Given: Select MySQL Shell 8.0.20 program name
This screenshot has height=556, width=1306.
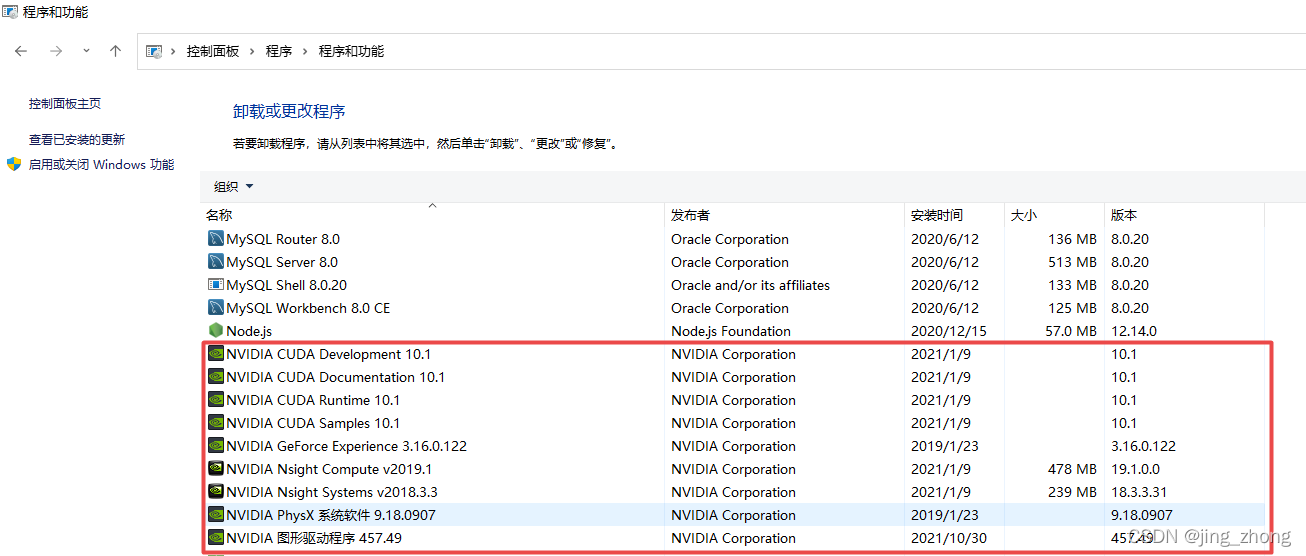Looking at the screenshot, I should (287, 285).
